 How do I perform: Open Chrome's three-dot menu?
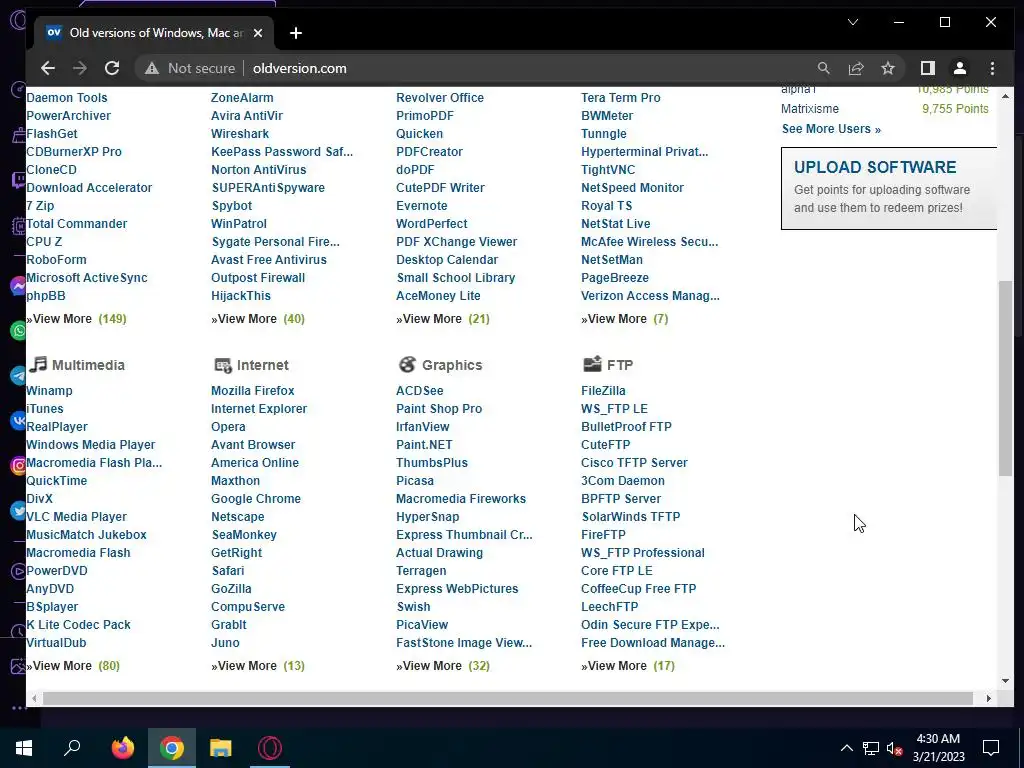[992, 68]
